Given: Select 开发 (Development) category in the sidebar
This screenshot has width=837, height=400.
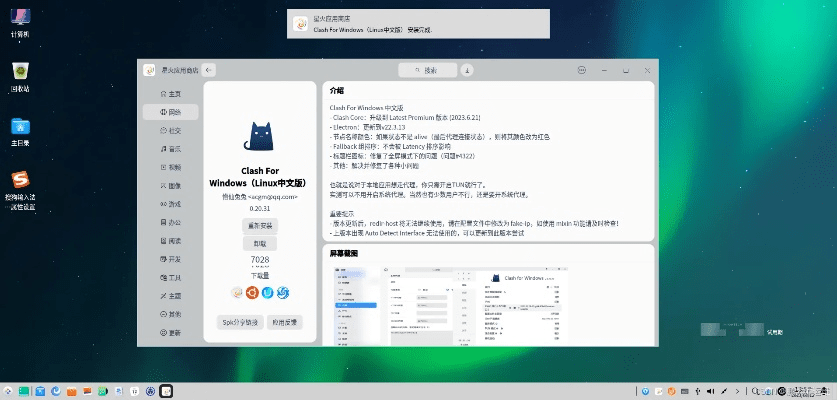Looking at the screenshot, I should [x=171, y=259].
